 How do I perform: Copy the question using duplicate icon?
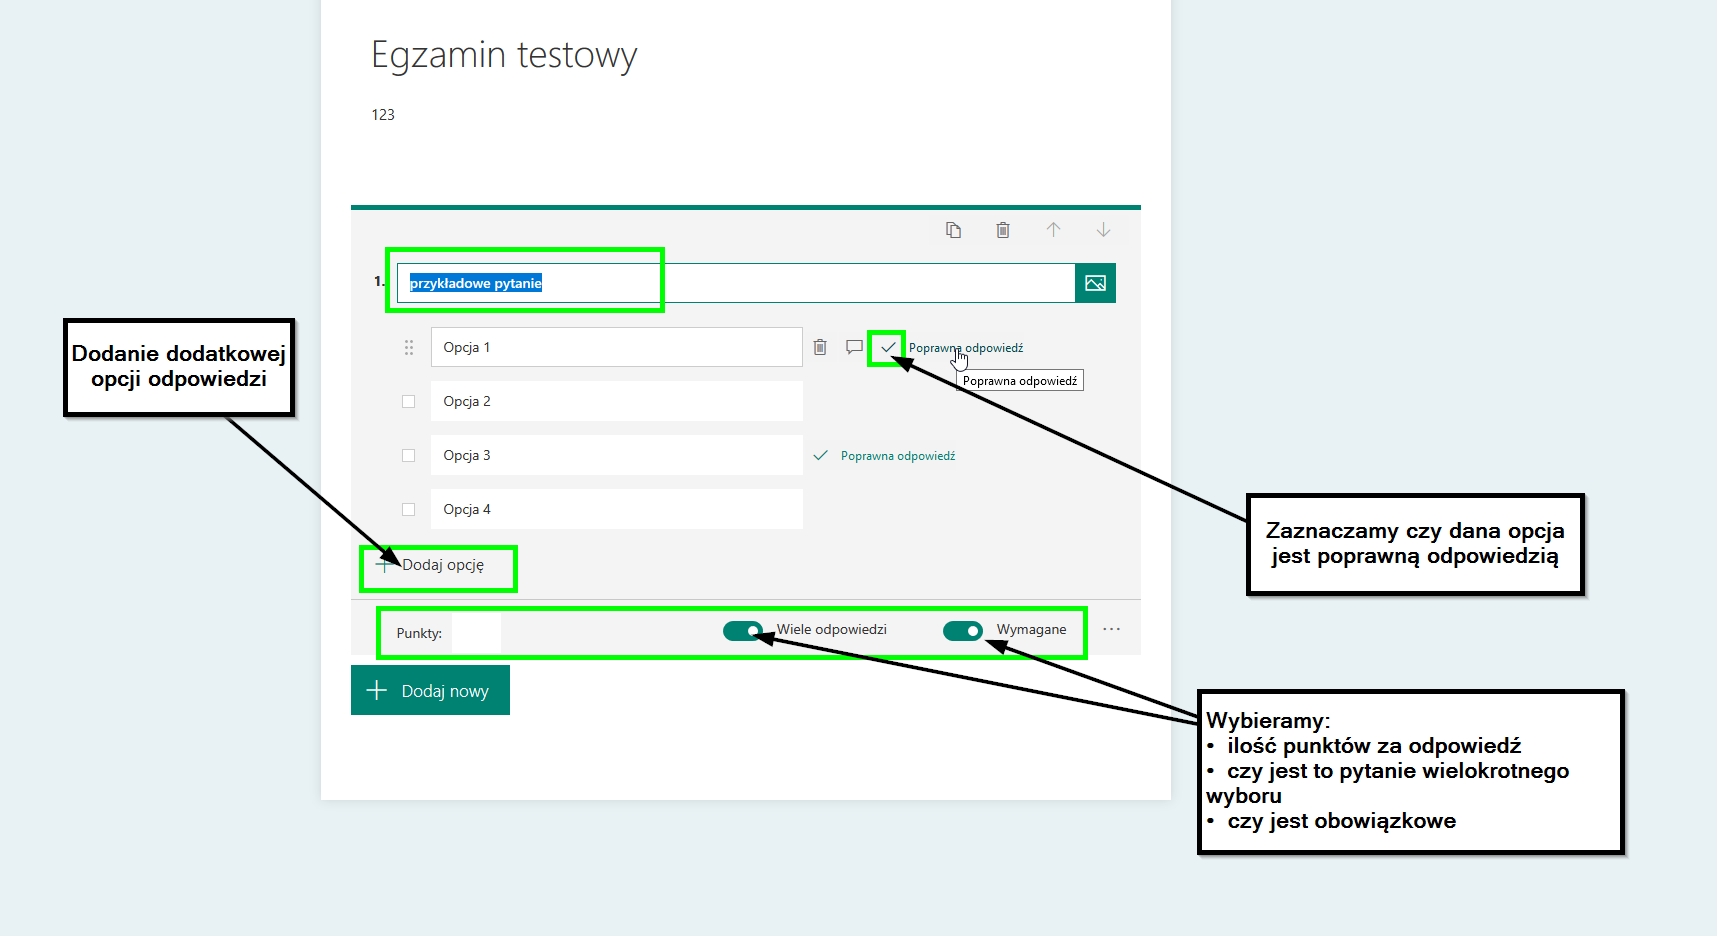pos(953,230)
